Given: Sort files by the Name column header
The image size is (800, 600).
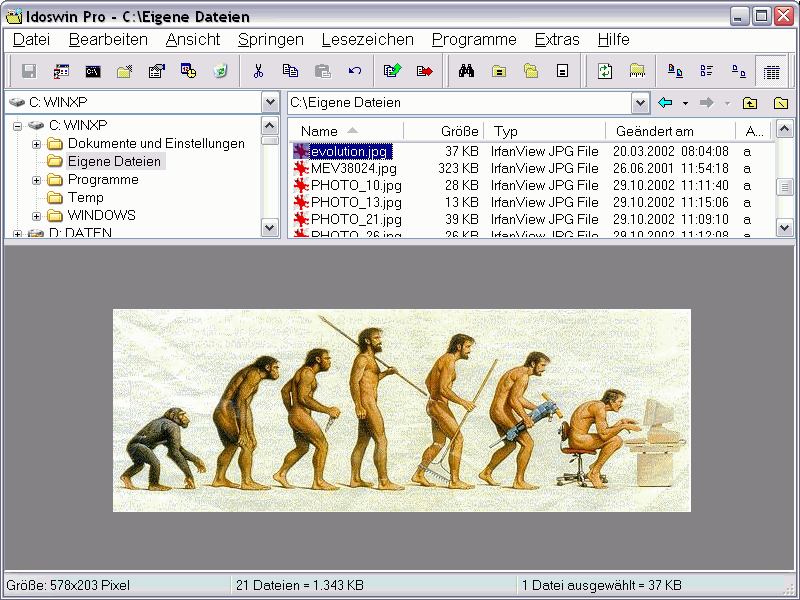Looking at the screenshot, I should tap(346, 131).
